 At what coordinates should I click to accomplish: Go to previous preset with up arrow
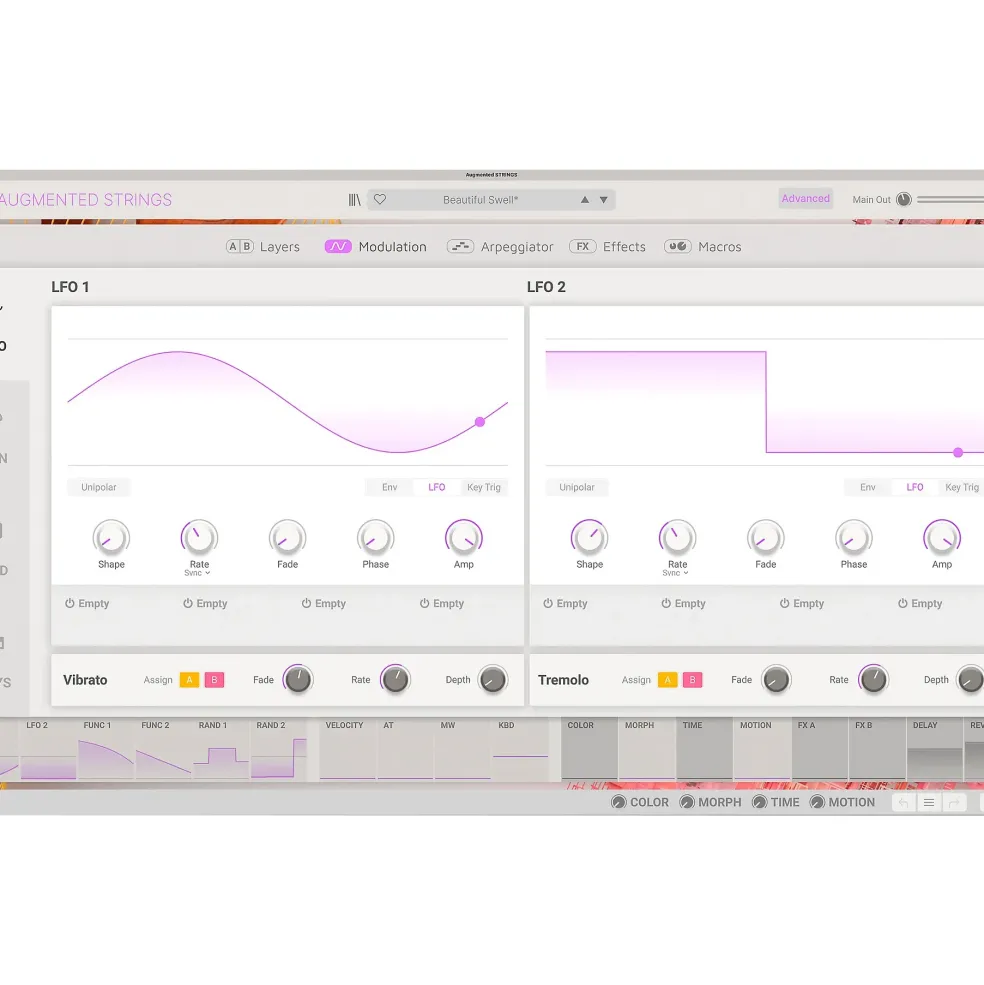tap(585, 200)
